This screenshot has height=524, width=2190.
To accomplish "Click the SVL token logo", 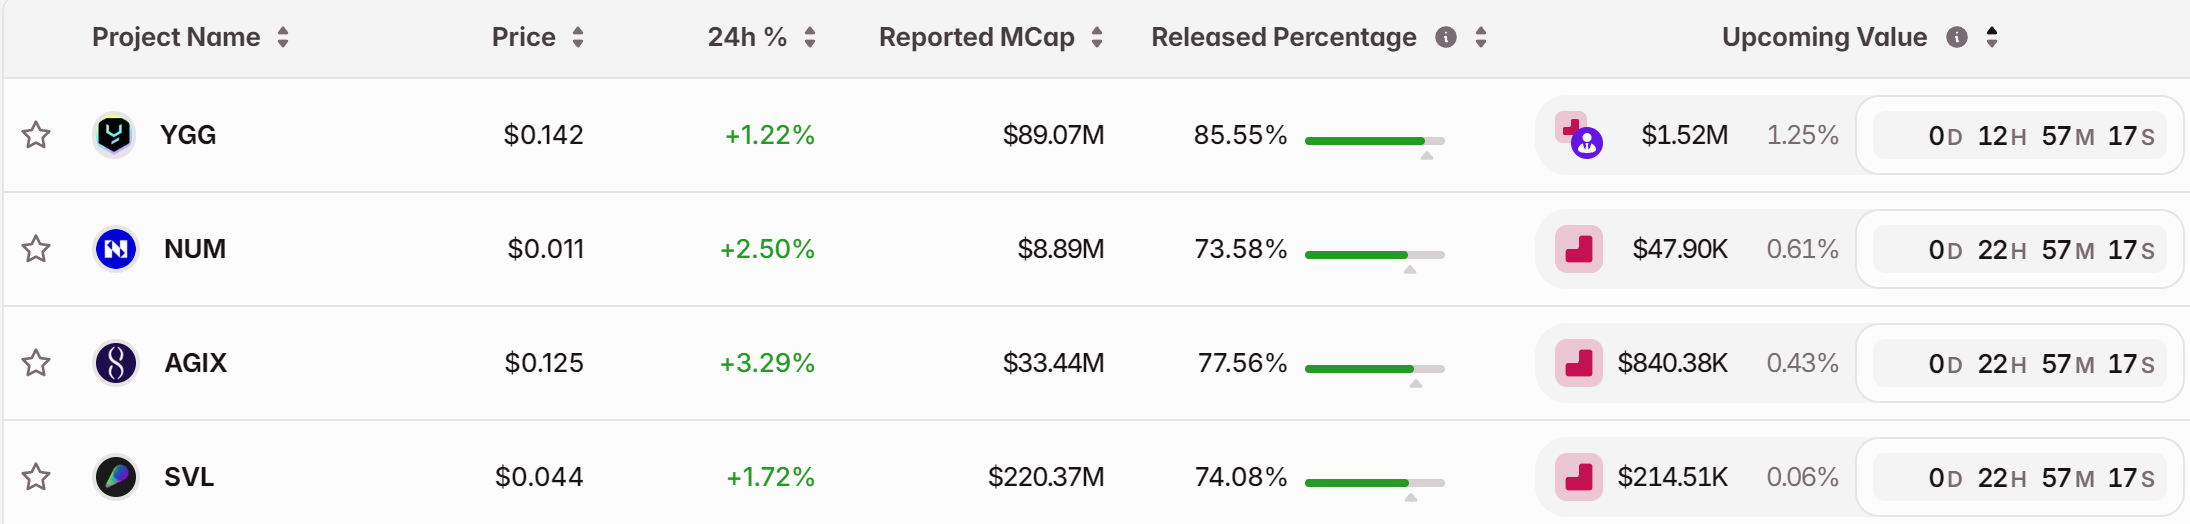I will pos(115,477).
